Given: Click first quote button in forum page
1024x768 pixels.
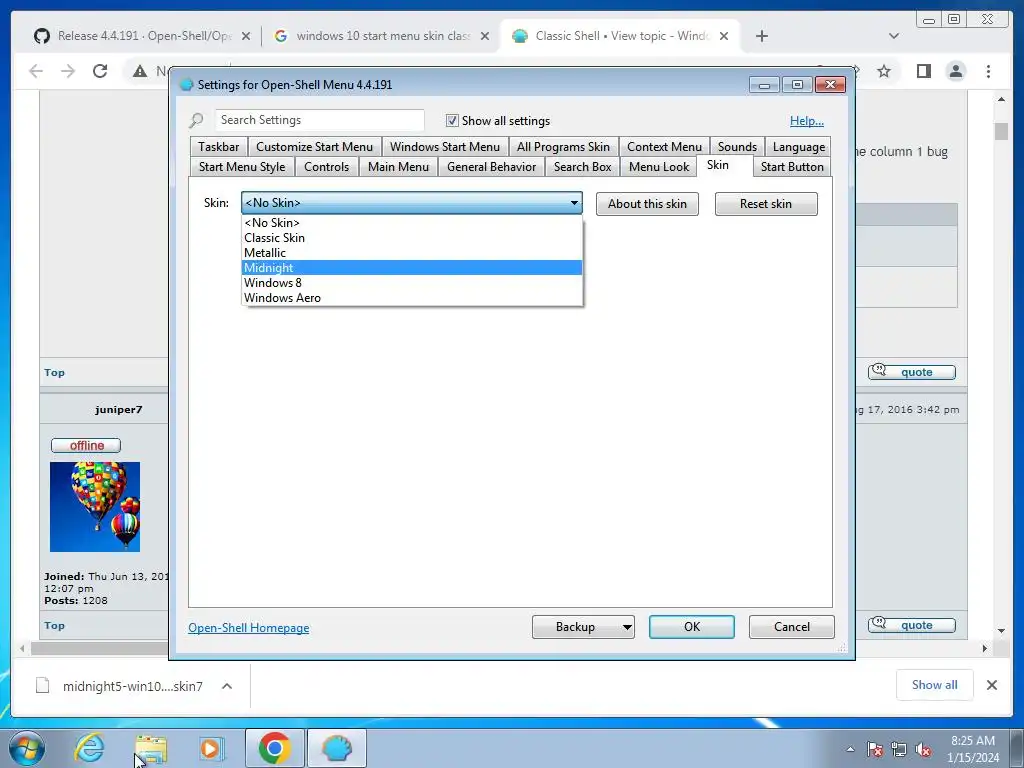Looking at the screenshot, I should (912, 372).
